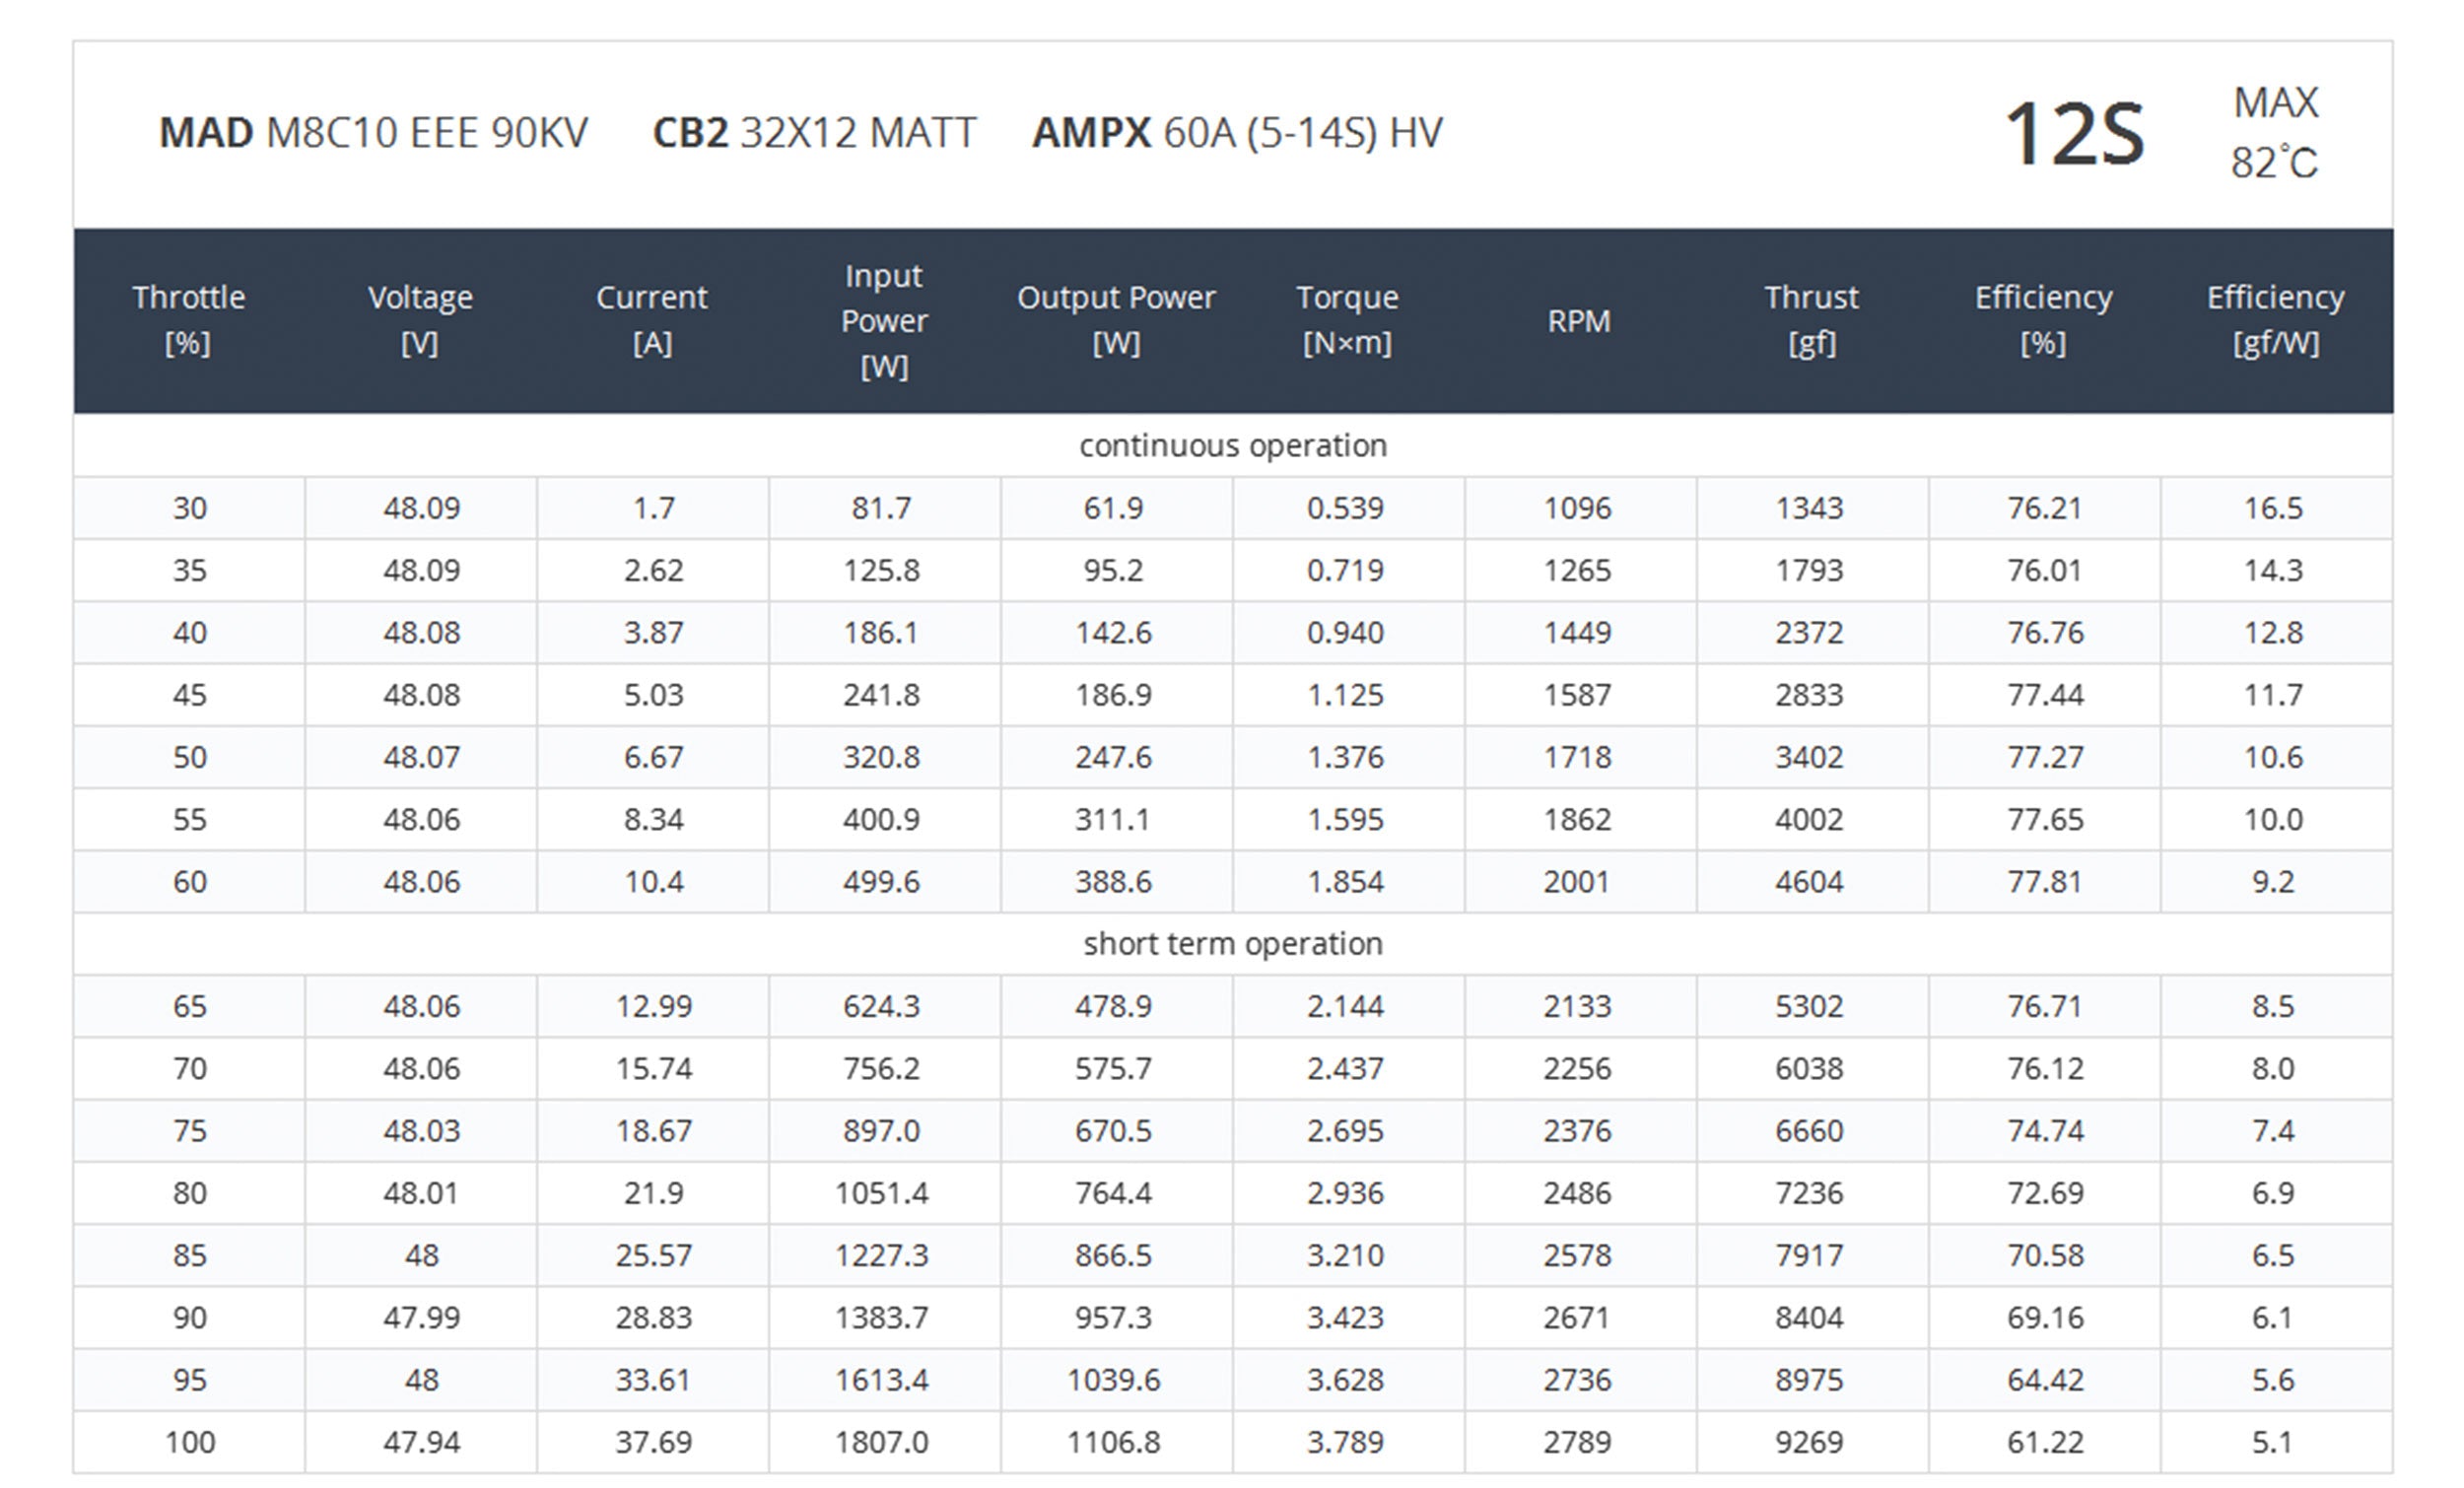Click the Voltage [V] column header
The height and width of the screenshot is (1488, 2464).
(x=420, y=320)
